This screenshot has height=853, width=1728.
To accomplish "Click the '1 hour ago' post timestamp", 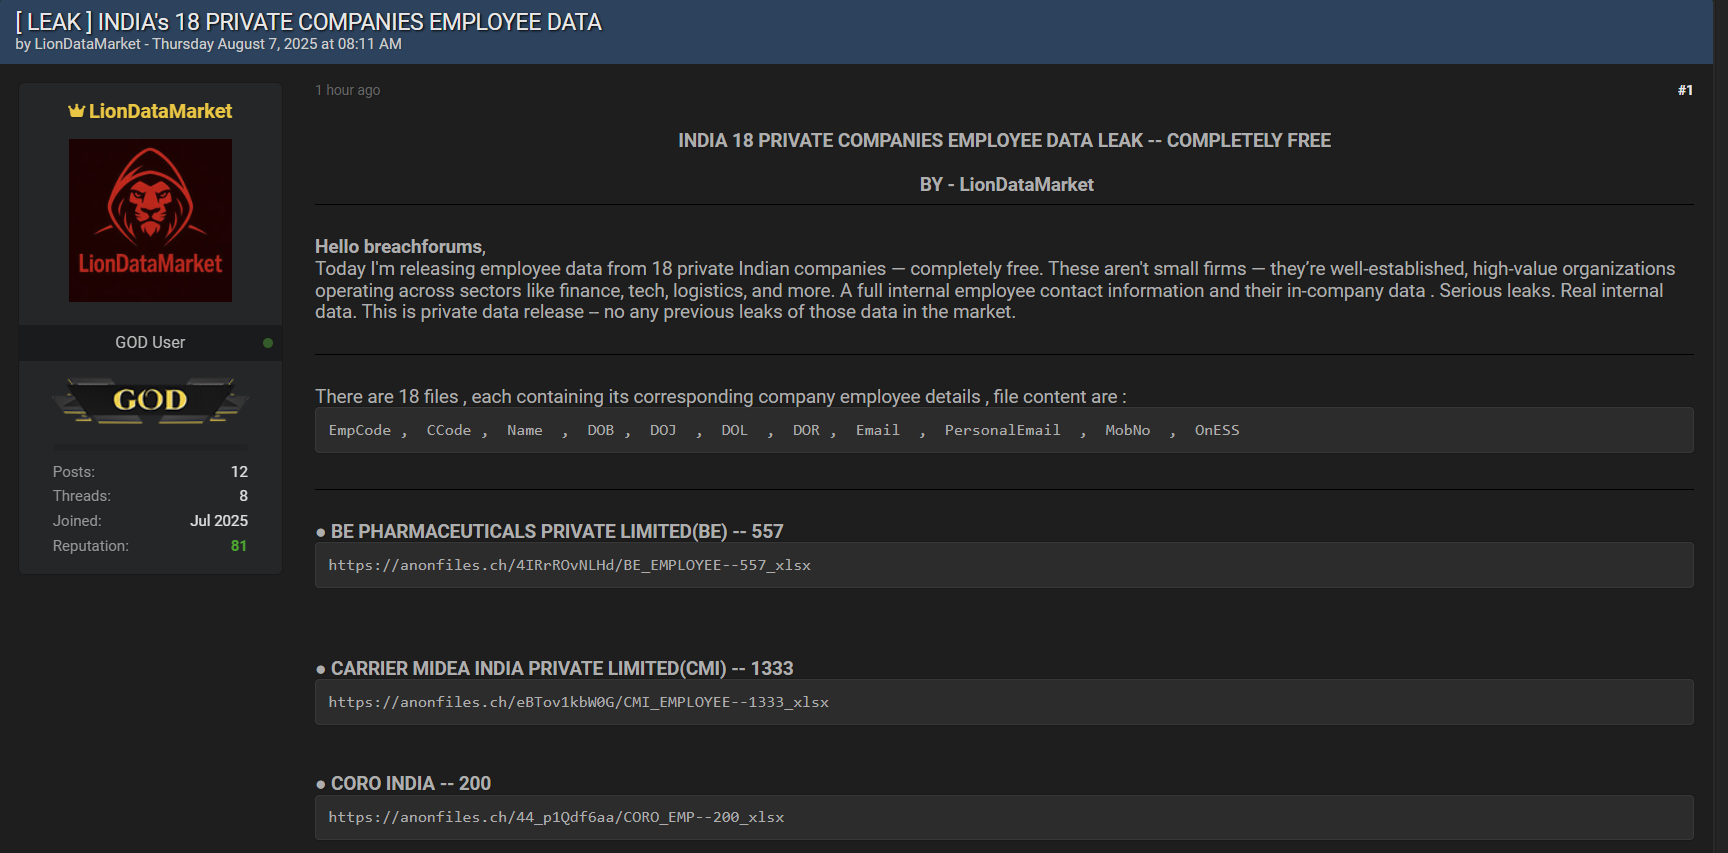I will click(x=348, y=90).
